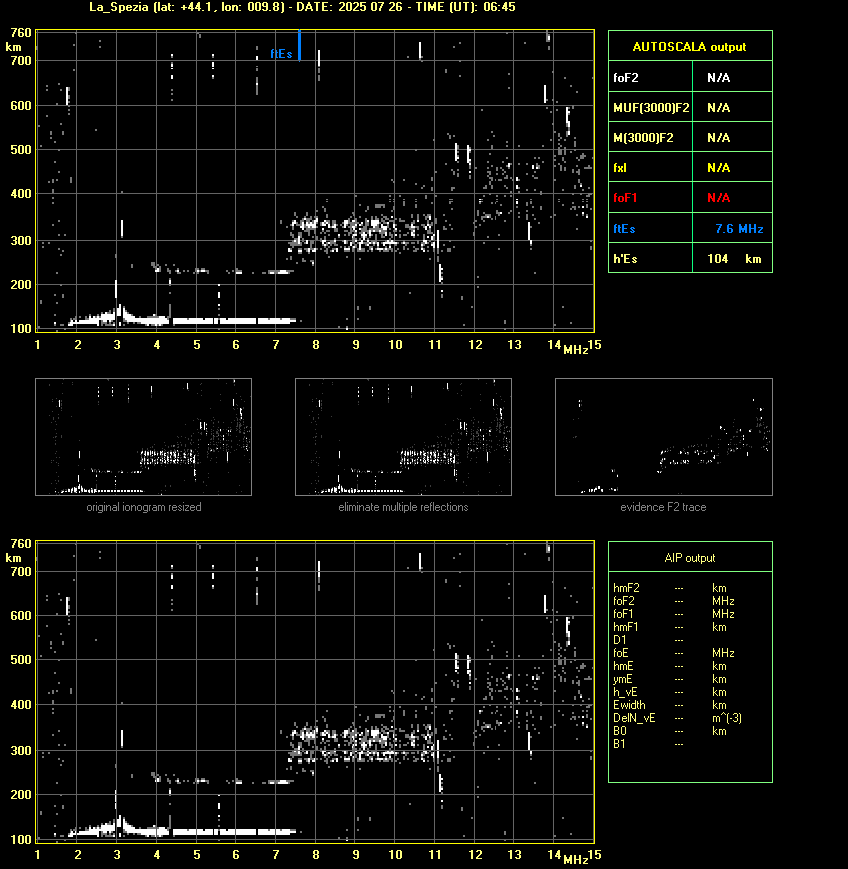Select the foE row in AIP output

(x=673, y=653)
